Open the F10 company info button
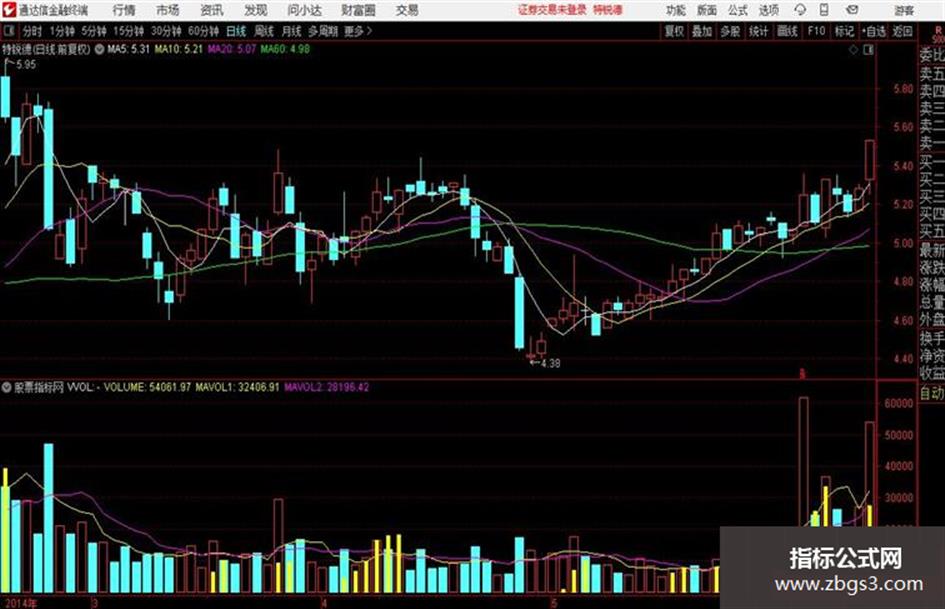The width and height of the screenshot is (945, 609). tap(816, 31)
